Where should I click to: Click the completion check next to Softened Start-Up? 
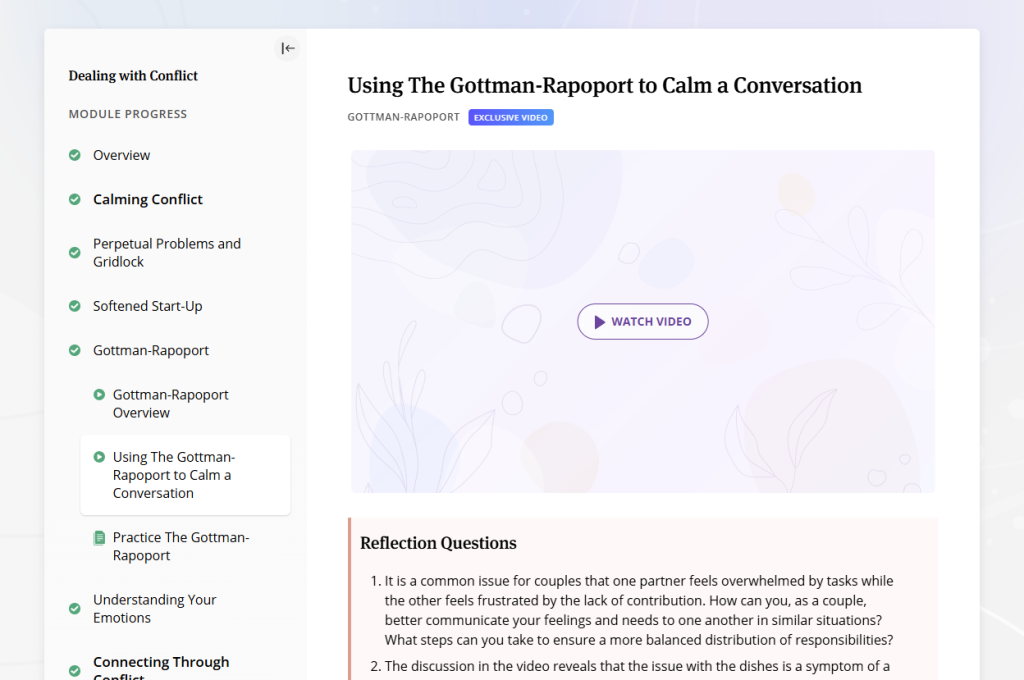74,306
